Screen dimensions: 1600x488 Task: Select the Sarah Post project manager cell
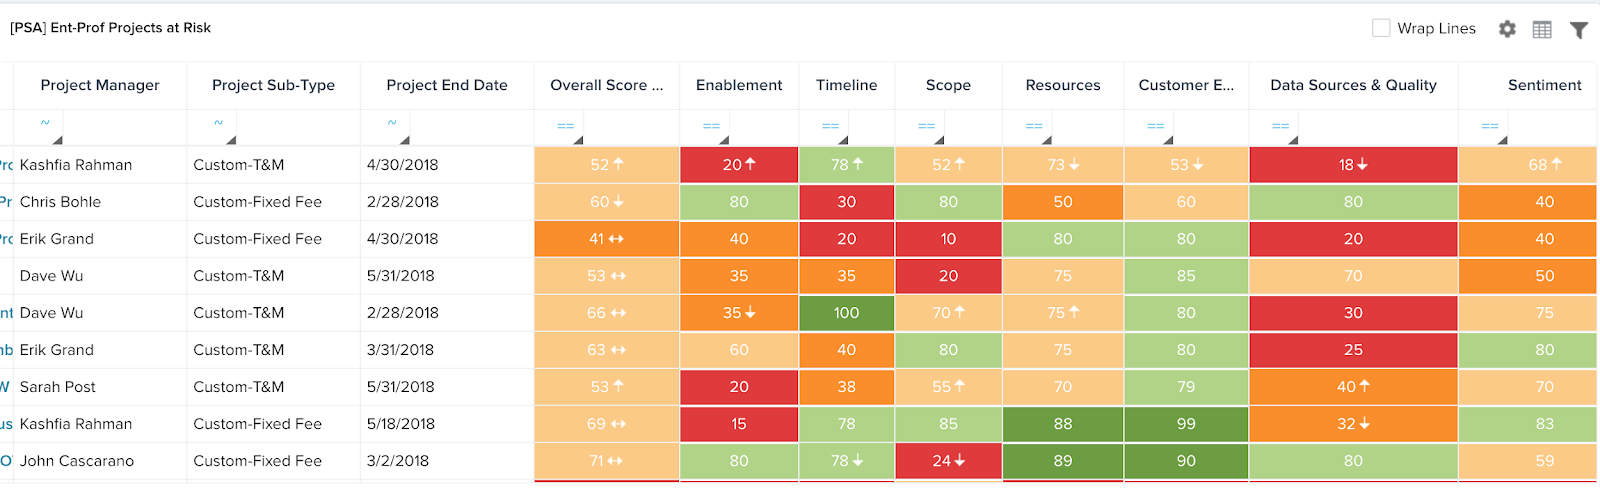(x=58, y=387)
